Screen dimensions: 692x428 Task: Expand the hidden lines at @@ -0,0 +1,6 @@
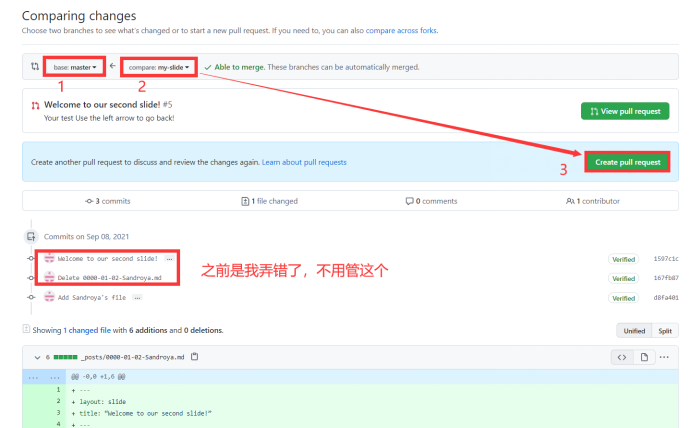[44, 377]
